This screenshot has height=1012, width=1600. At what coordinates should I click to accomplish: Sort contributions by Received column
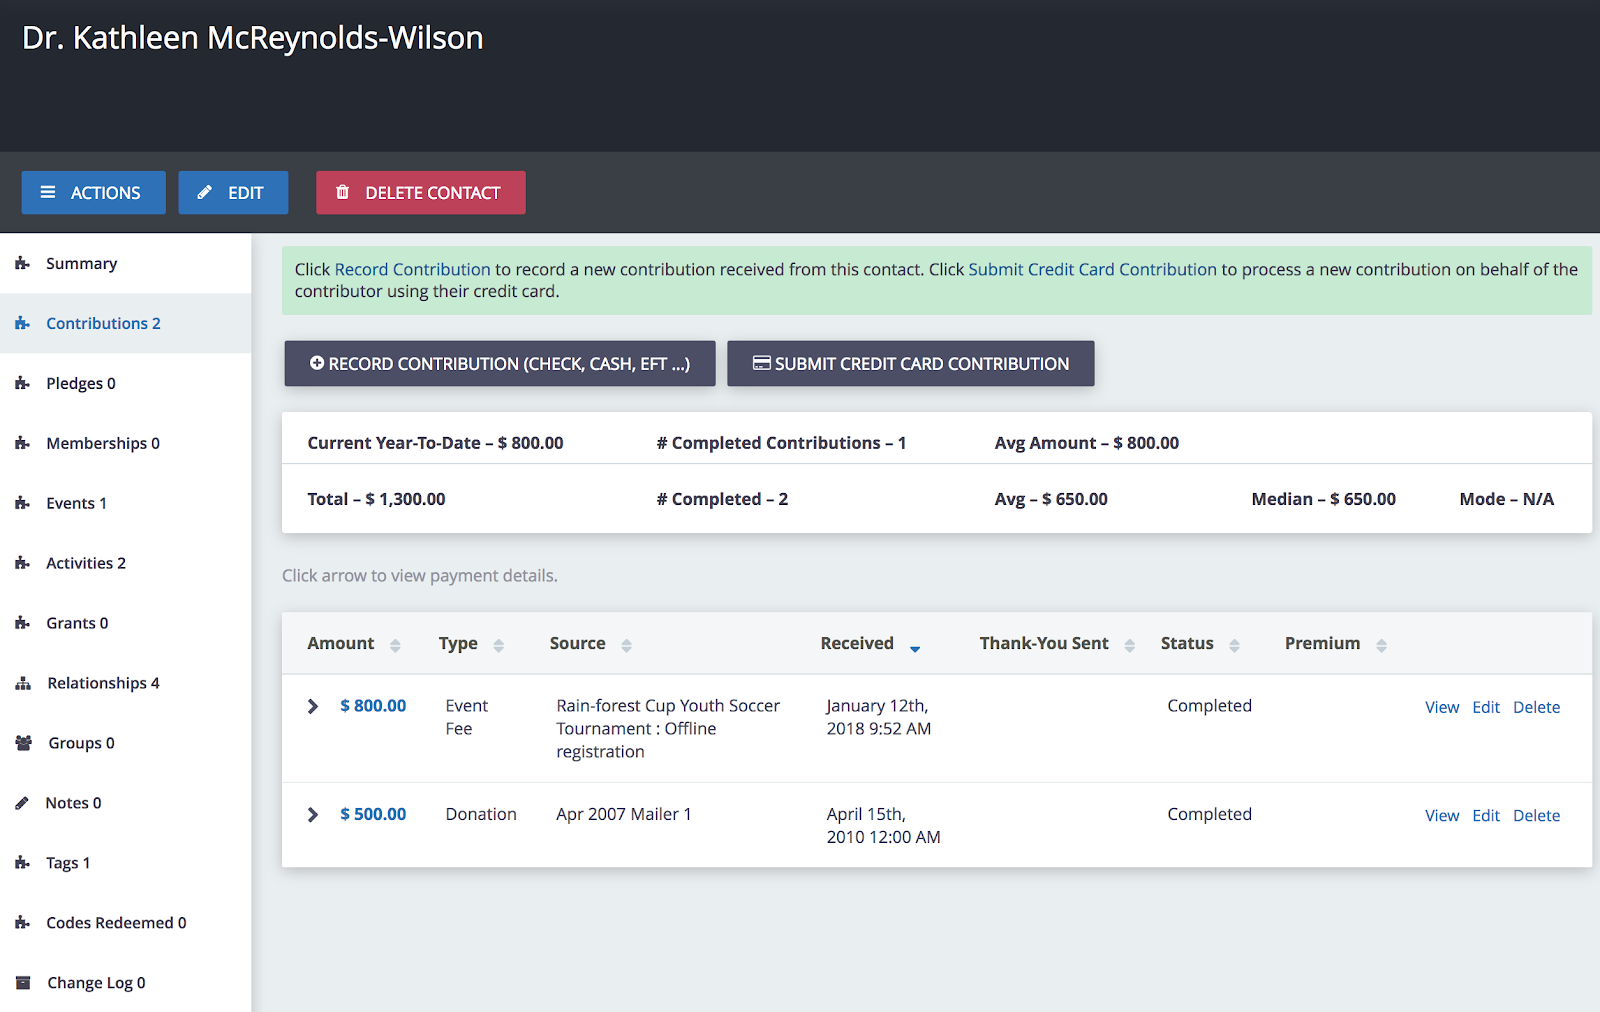915,647
